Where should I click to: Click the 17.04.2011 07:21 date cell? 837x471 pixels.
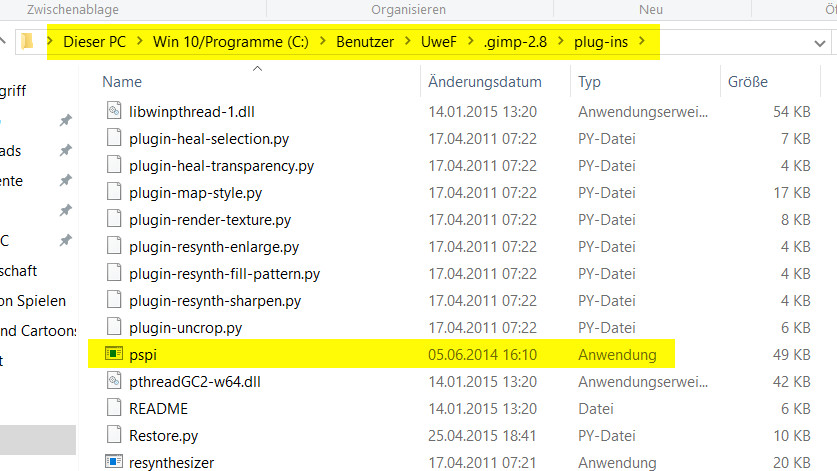coord(481,462)
